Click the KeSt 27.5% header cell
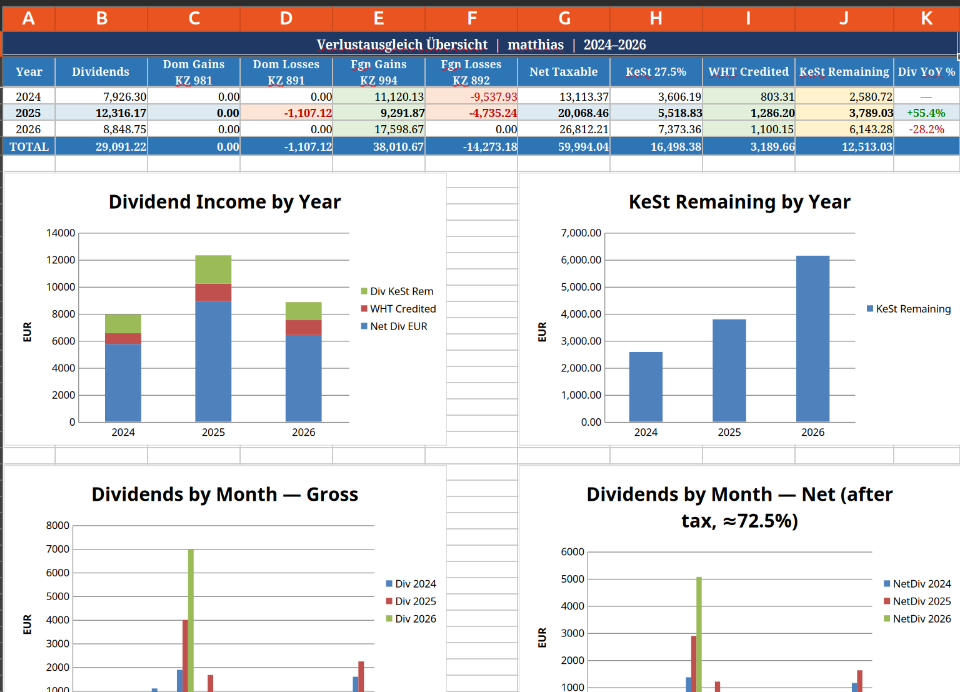This screenshot has width=960, height=692. coord(656,72)
